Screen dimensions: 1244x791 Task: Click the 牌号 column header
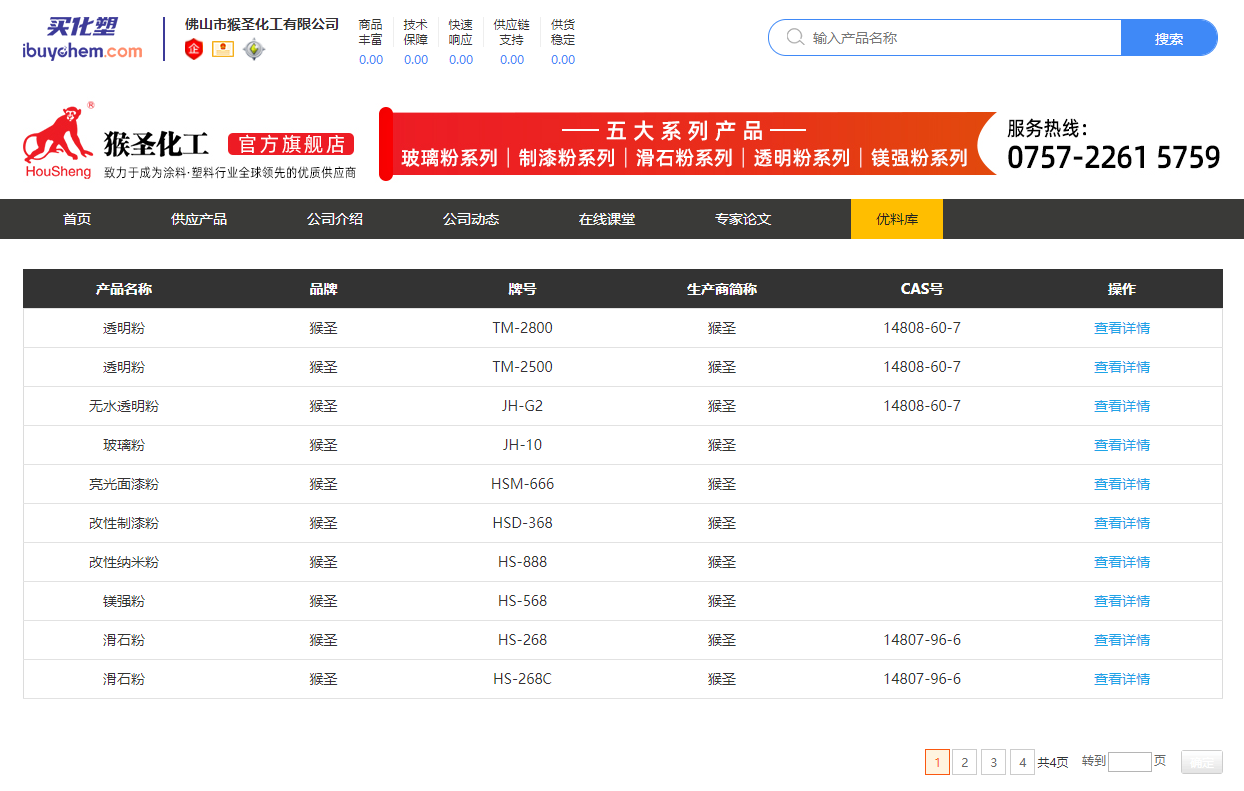[x=522, y=289]
